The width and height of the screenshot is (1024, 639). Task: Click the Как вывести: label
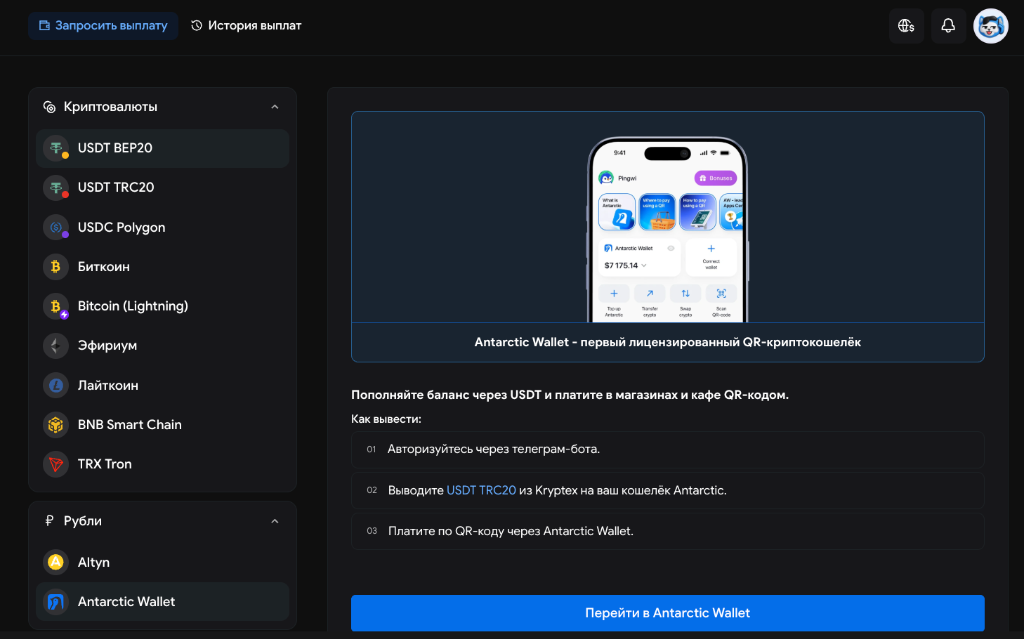386,419
